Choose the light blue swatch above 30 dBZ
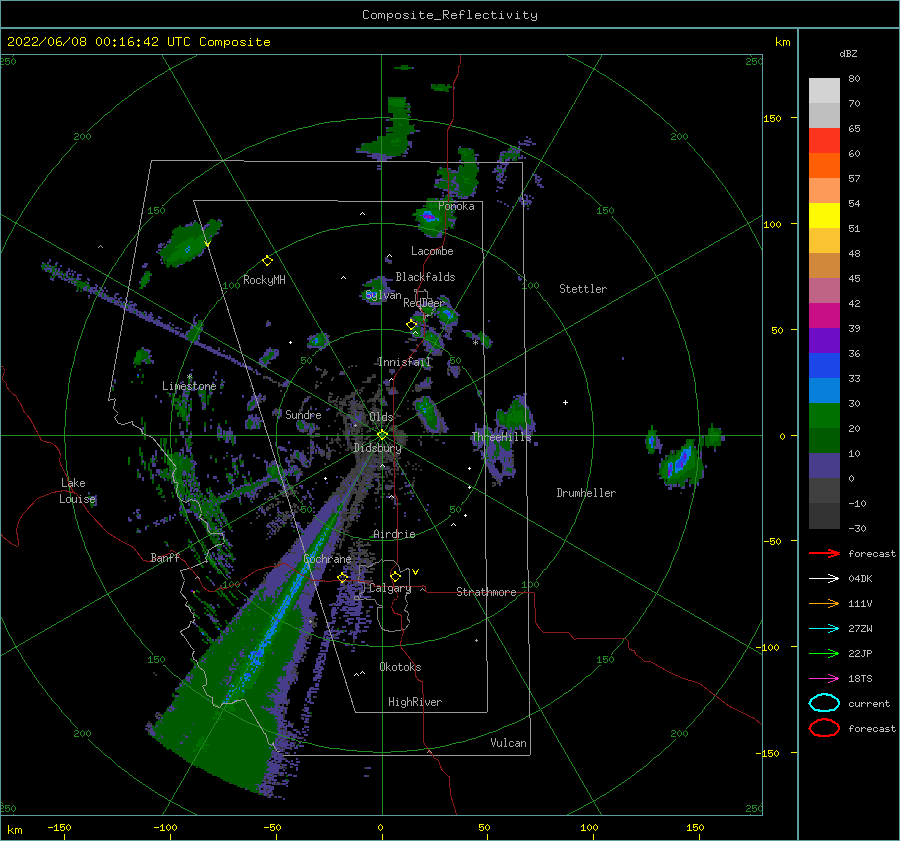The height and width of the screenshot is (841, 900). (824, 390)
